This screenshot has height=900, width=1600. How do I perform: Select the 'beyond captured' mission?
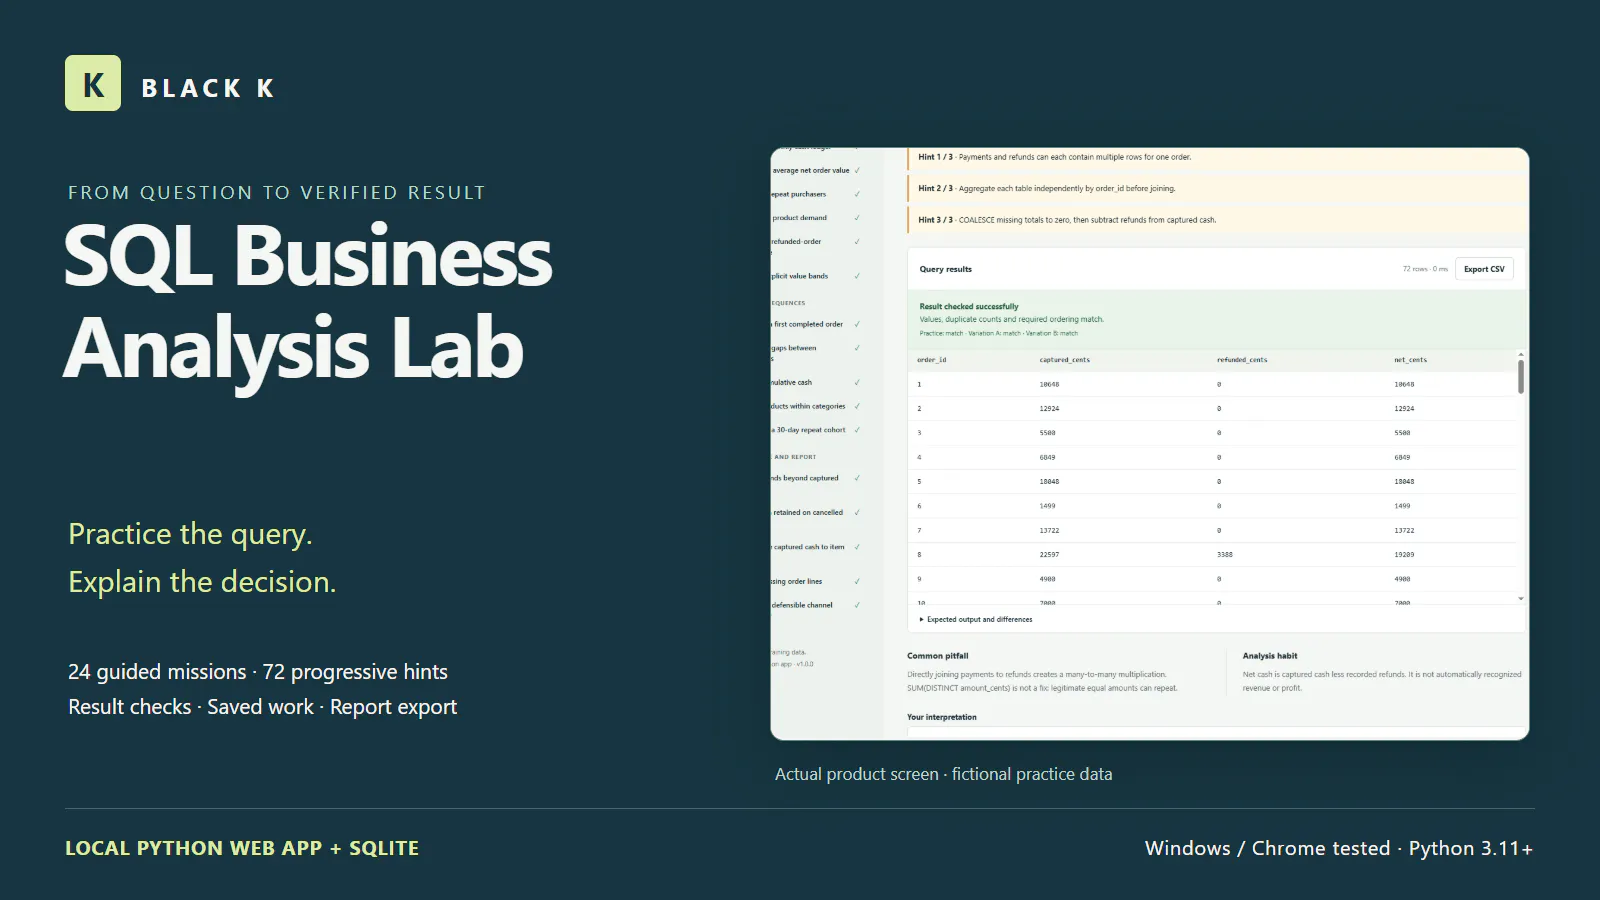point(805,478)
